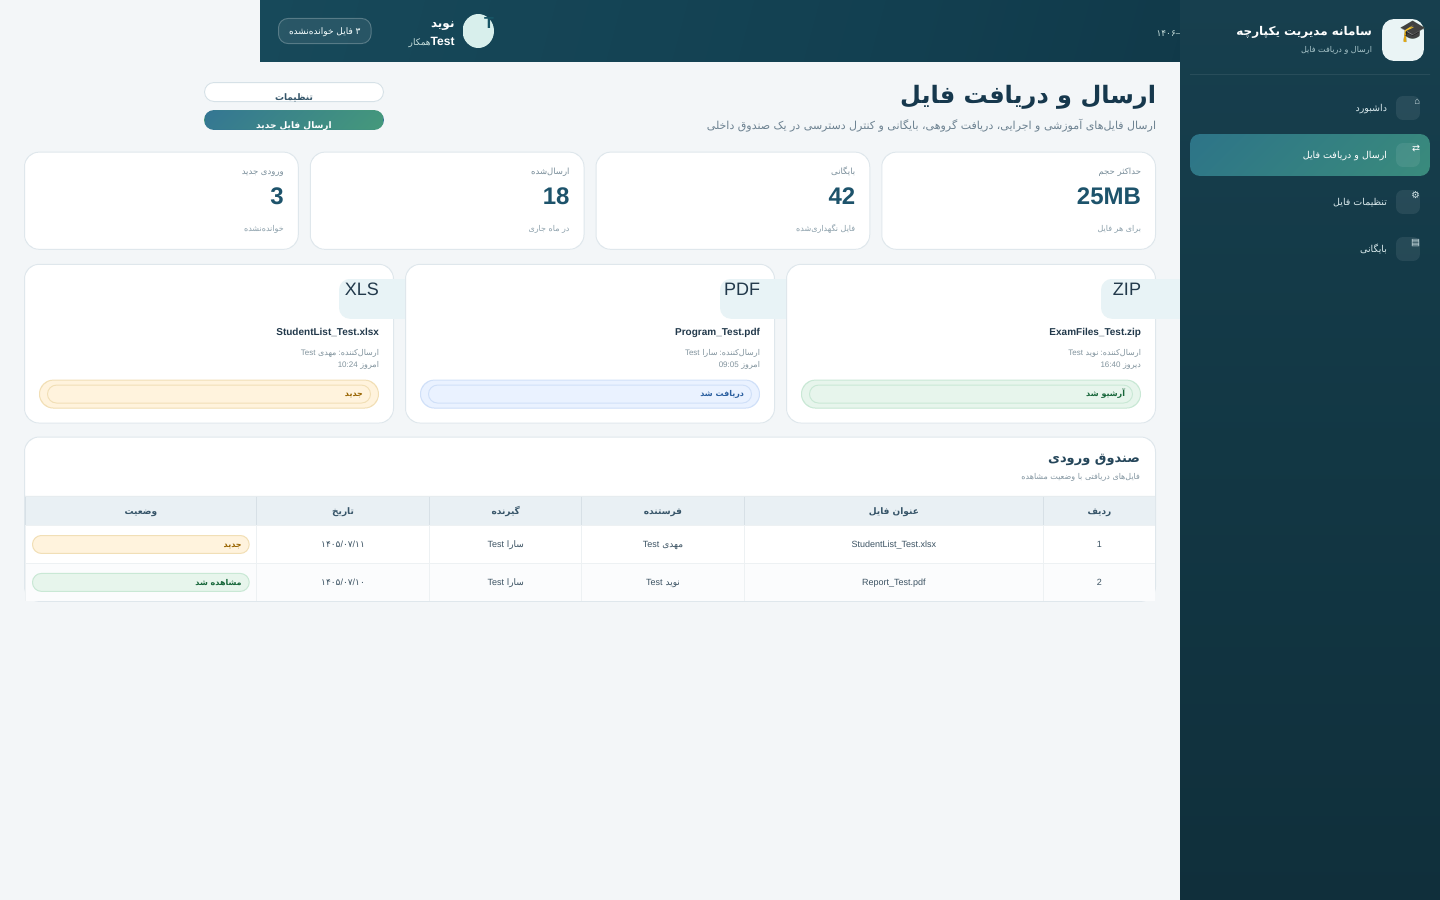Click the home icon beside داشبورد
1440x900 pixels.
coord(1408,108)
